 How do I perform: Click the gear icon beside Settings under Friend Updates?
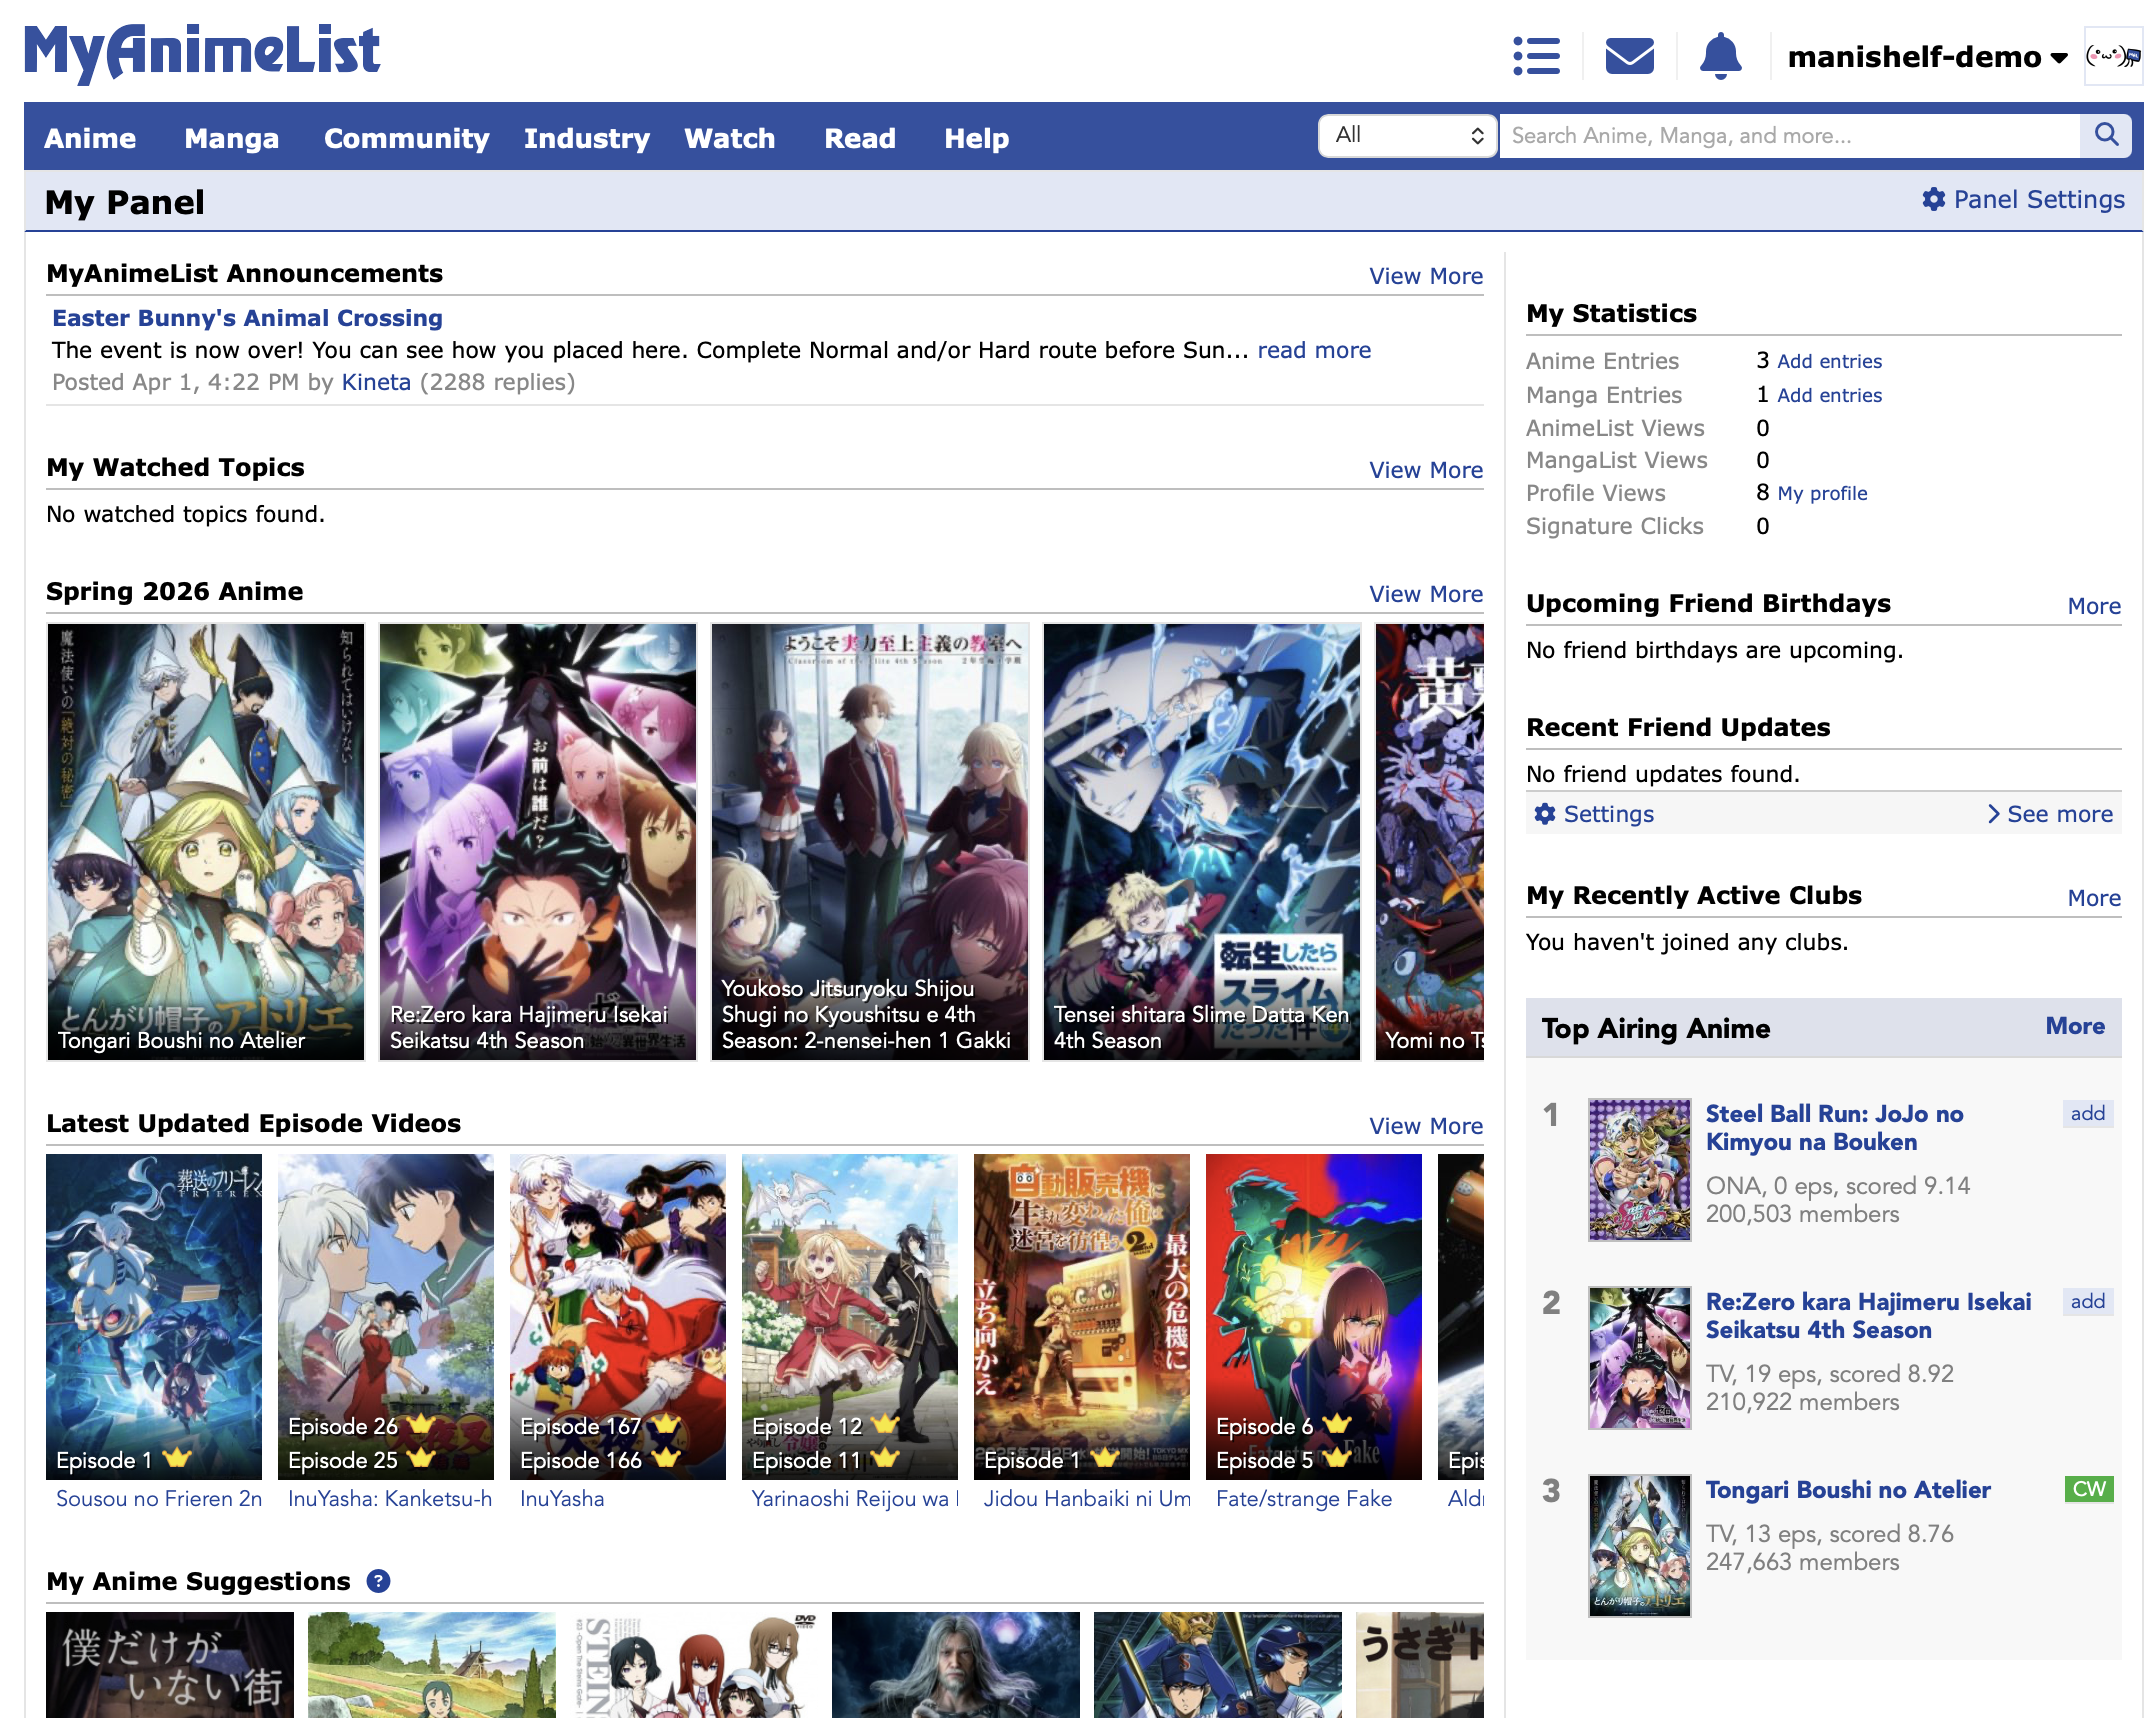pyautogui.click(x=1545, y=814)
